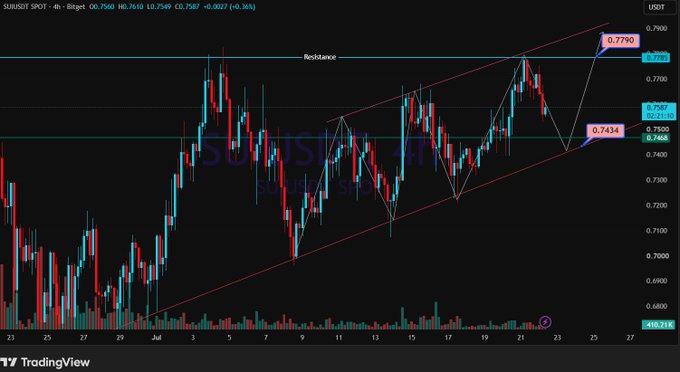Click the purple lightning bolt event icon
This screenshot has height=372, width=680.
point(546,322)
